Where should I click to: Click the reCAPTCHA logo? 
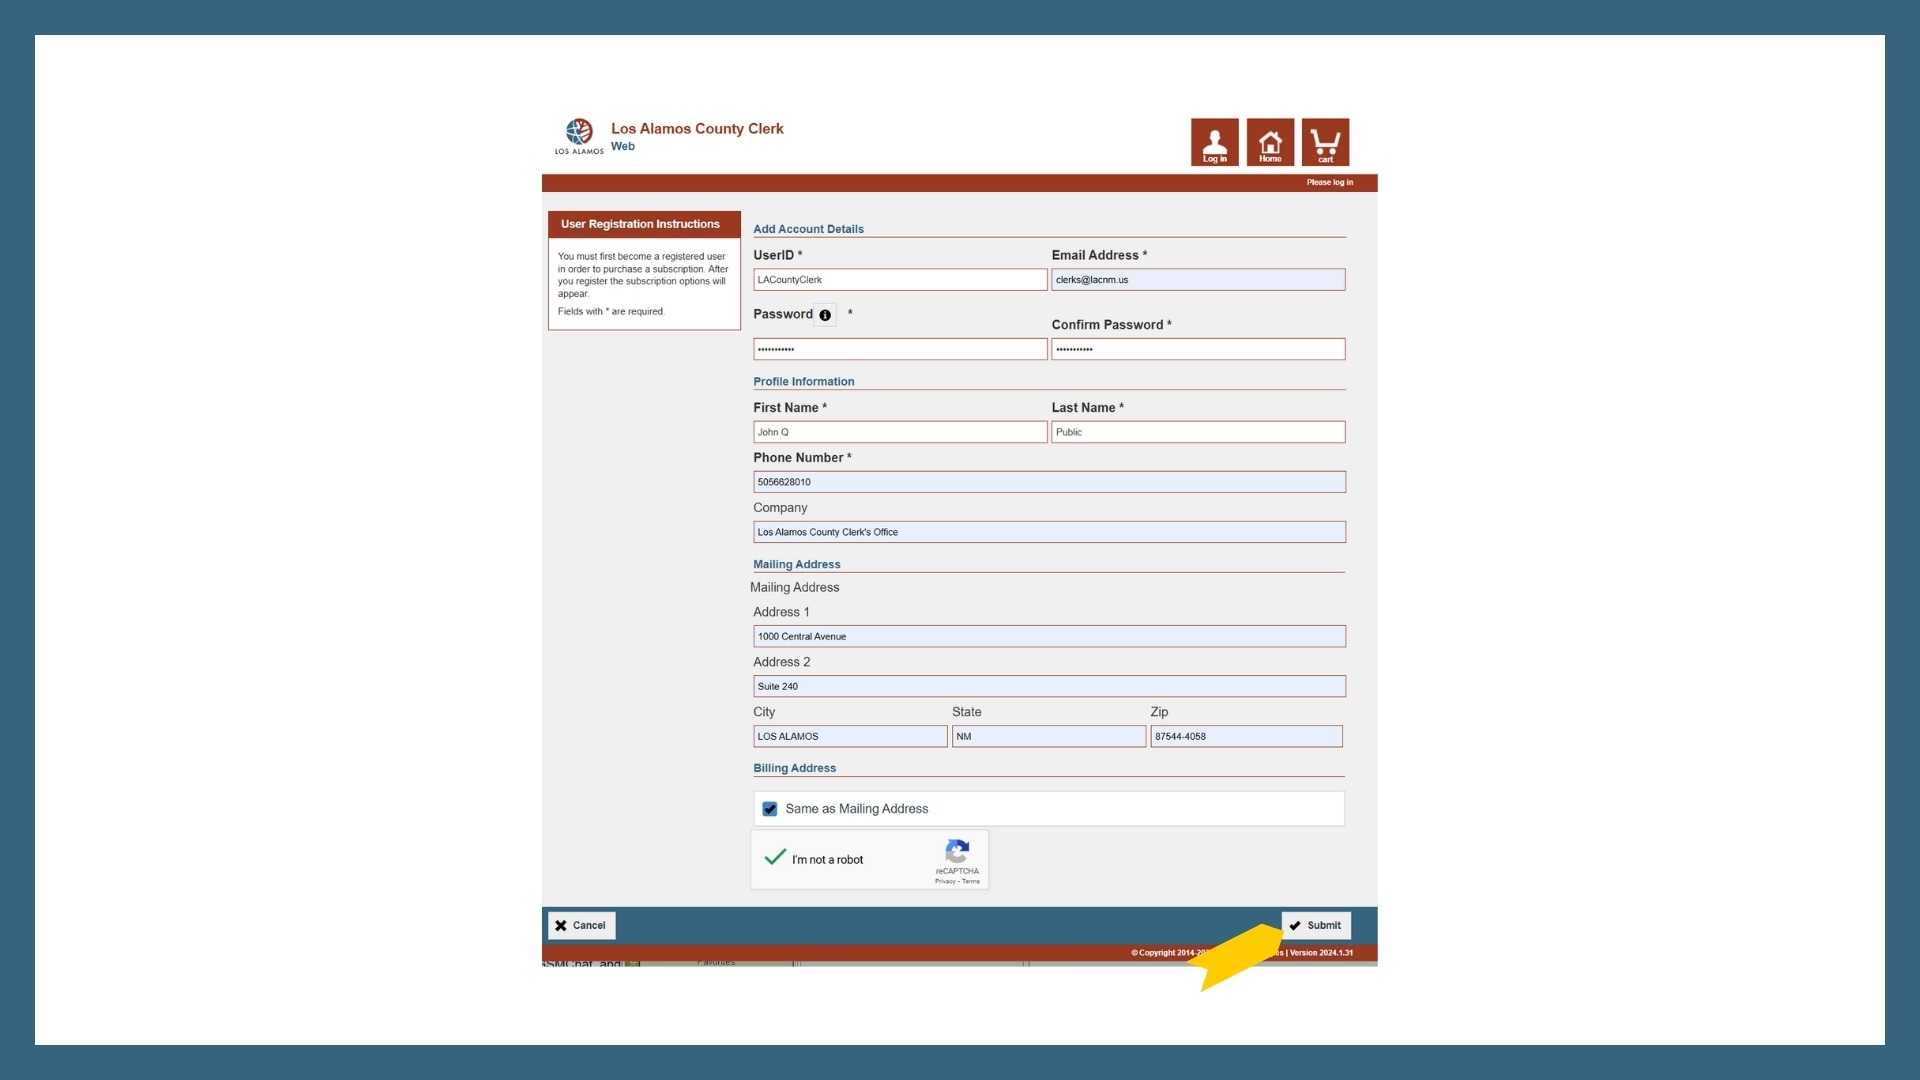click(957, 851)
